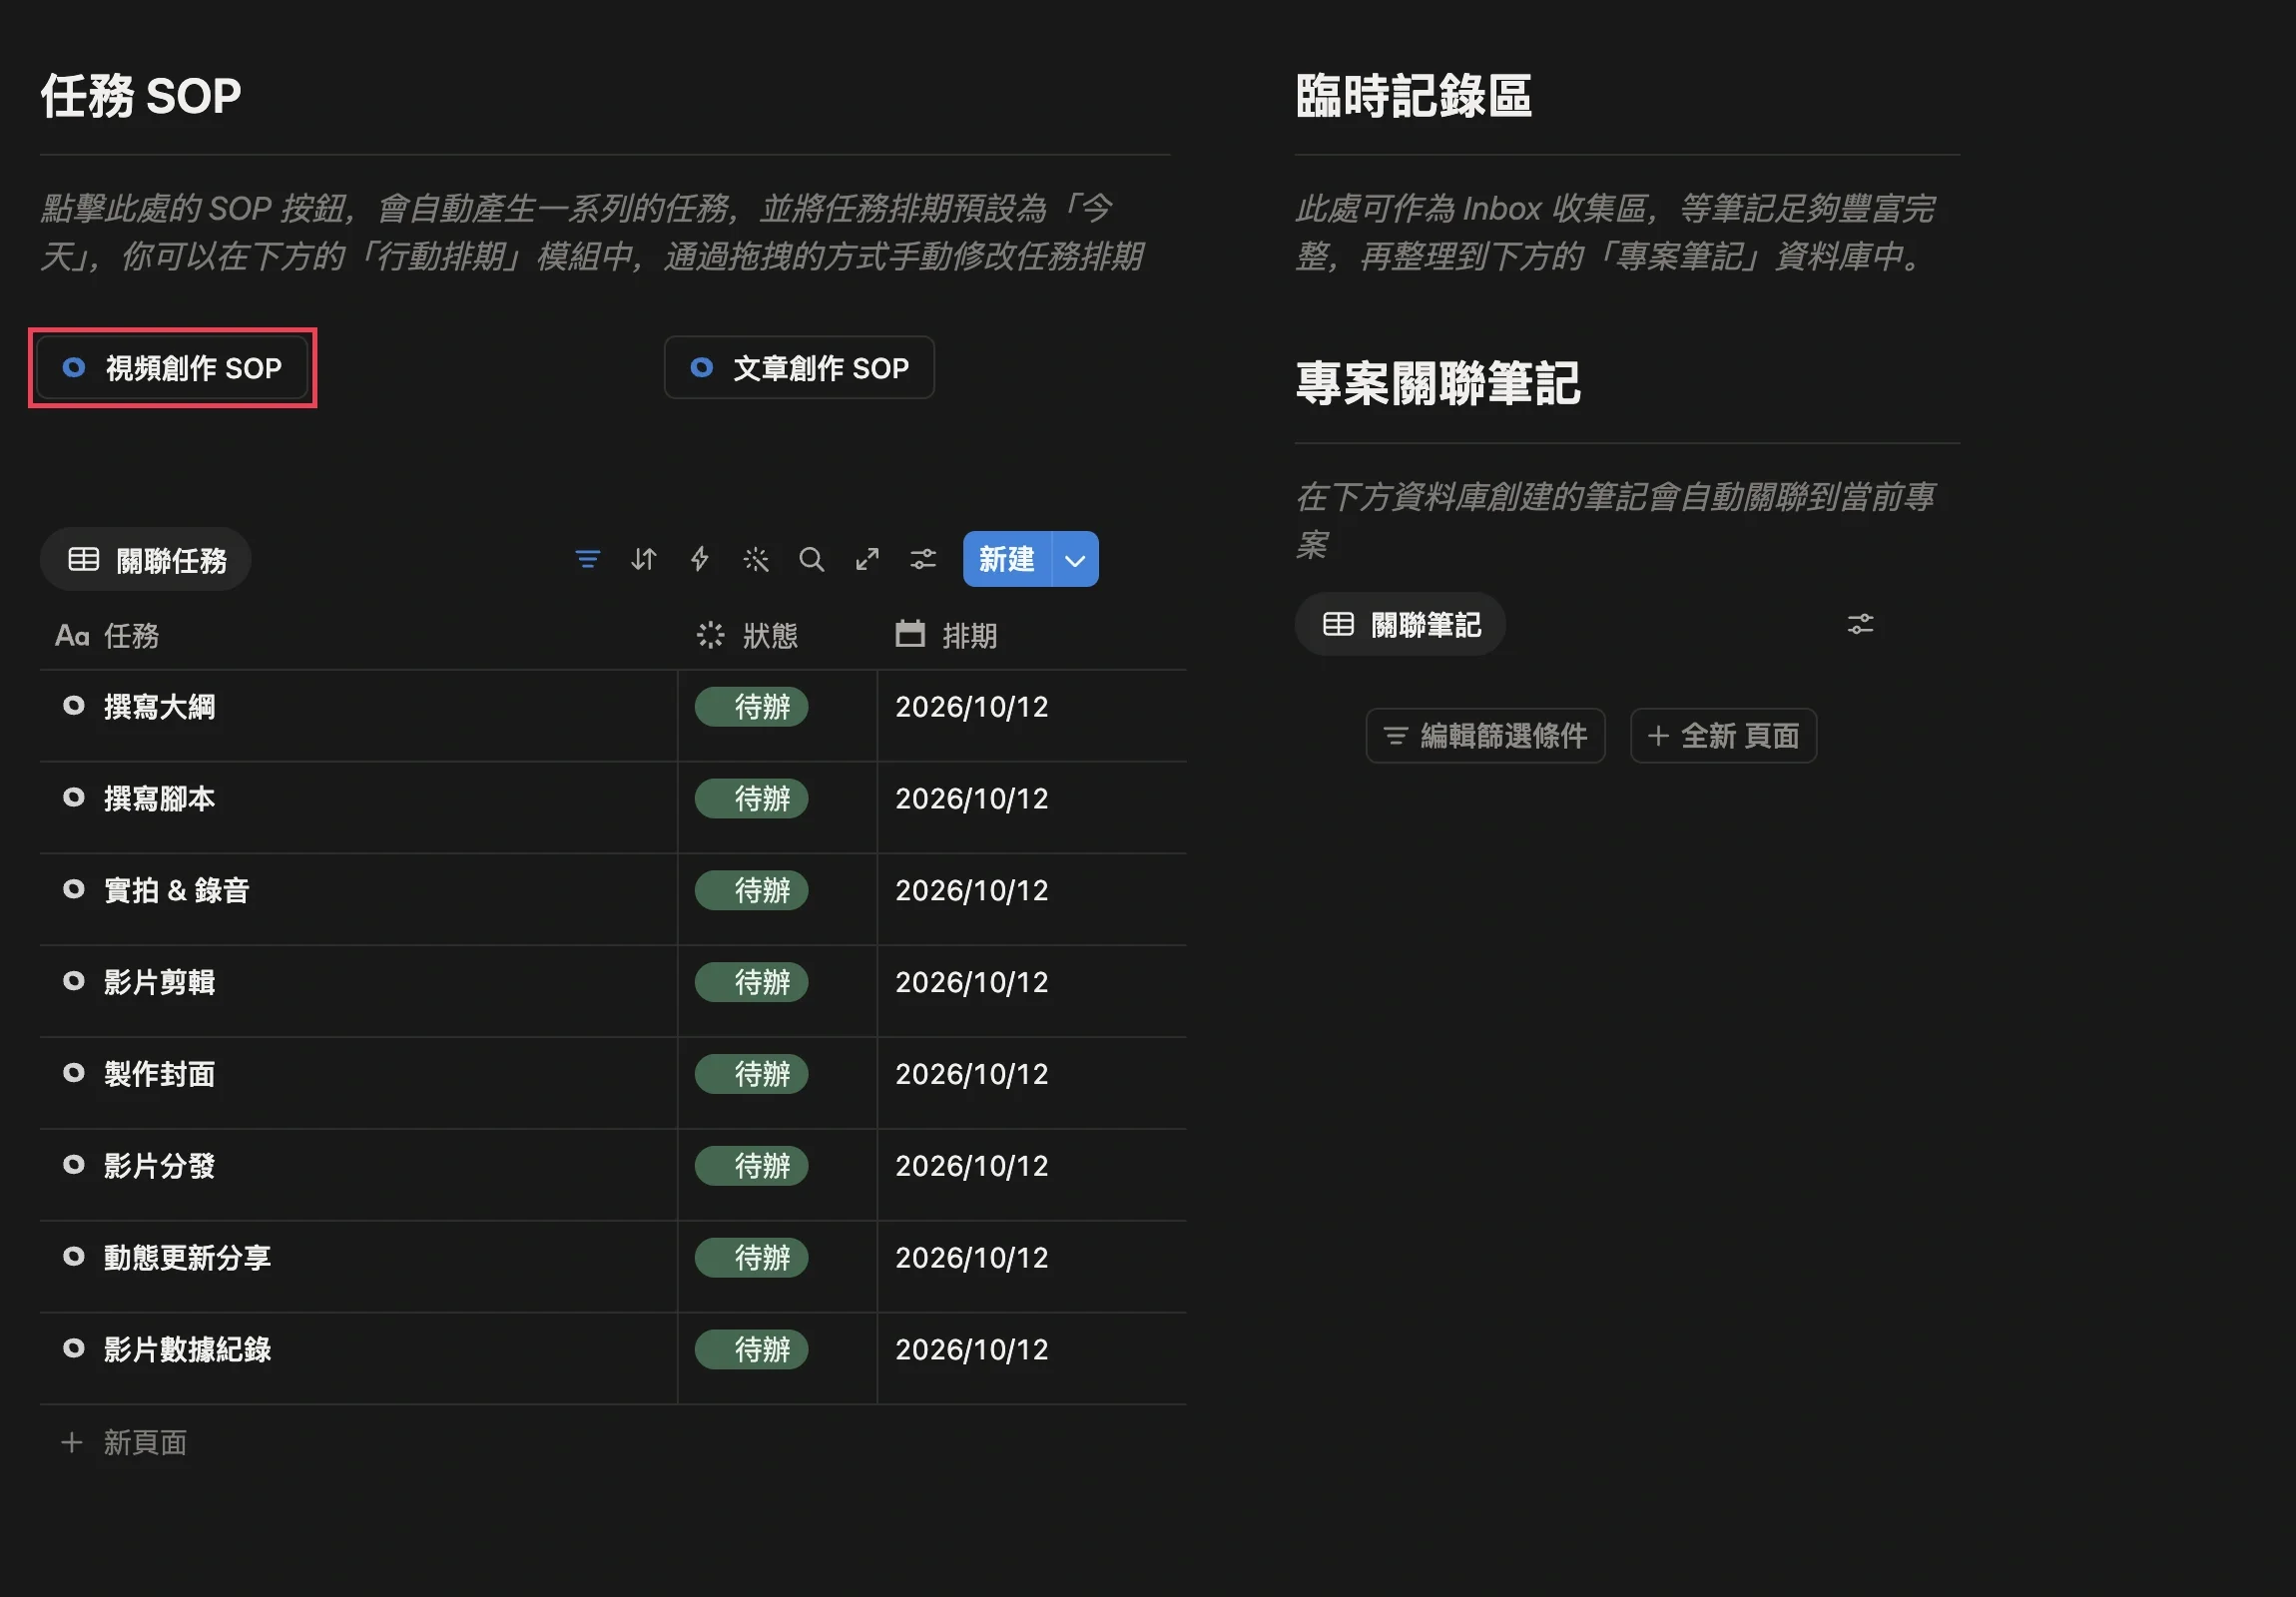Click the 專案關聯筆記 heading
Screen dimensions: 2296x1597
tap(1438, 385)
